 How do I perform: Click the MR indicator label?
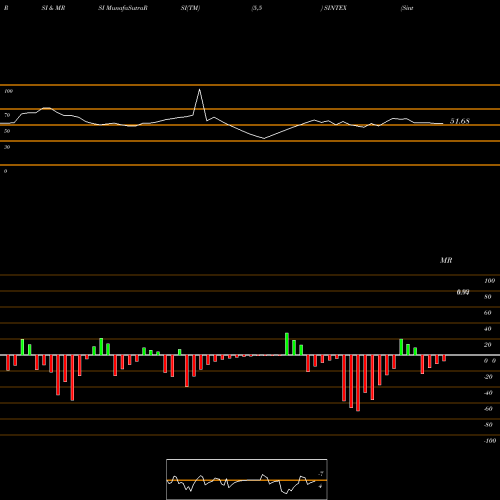446,260
